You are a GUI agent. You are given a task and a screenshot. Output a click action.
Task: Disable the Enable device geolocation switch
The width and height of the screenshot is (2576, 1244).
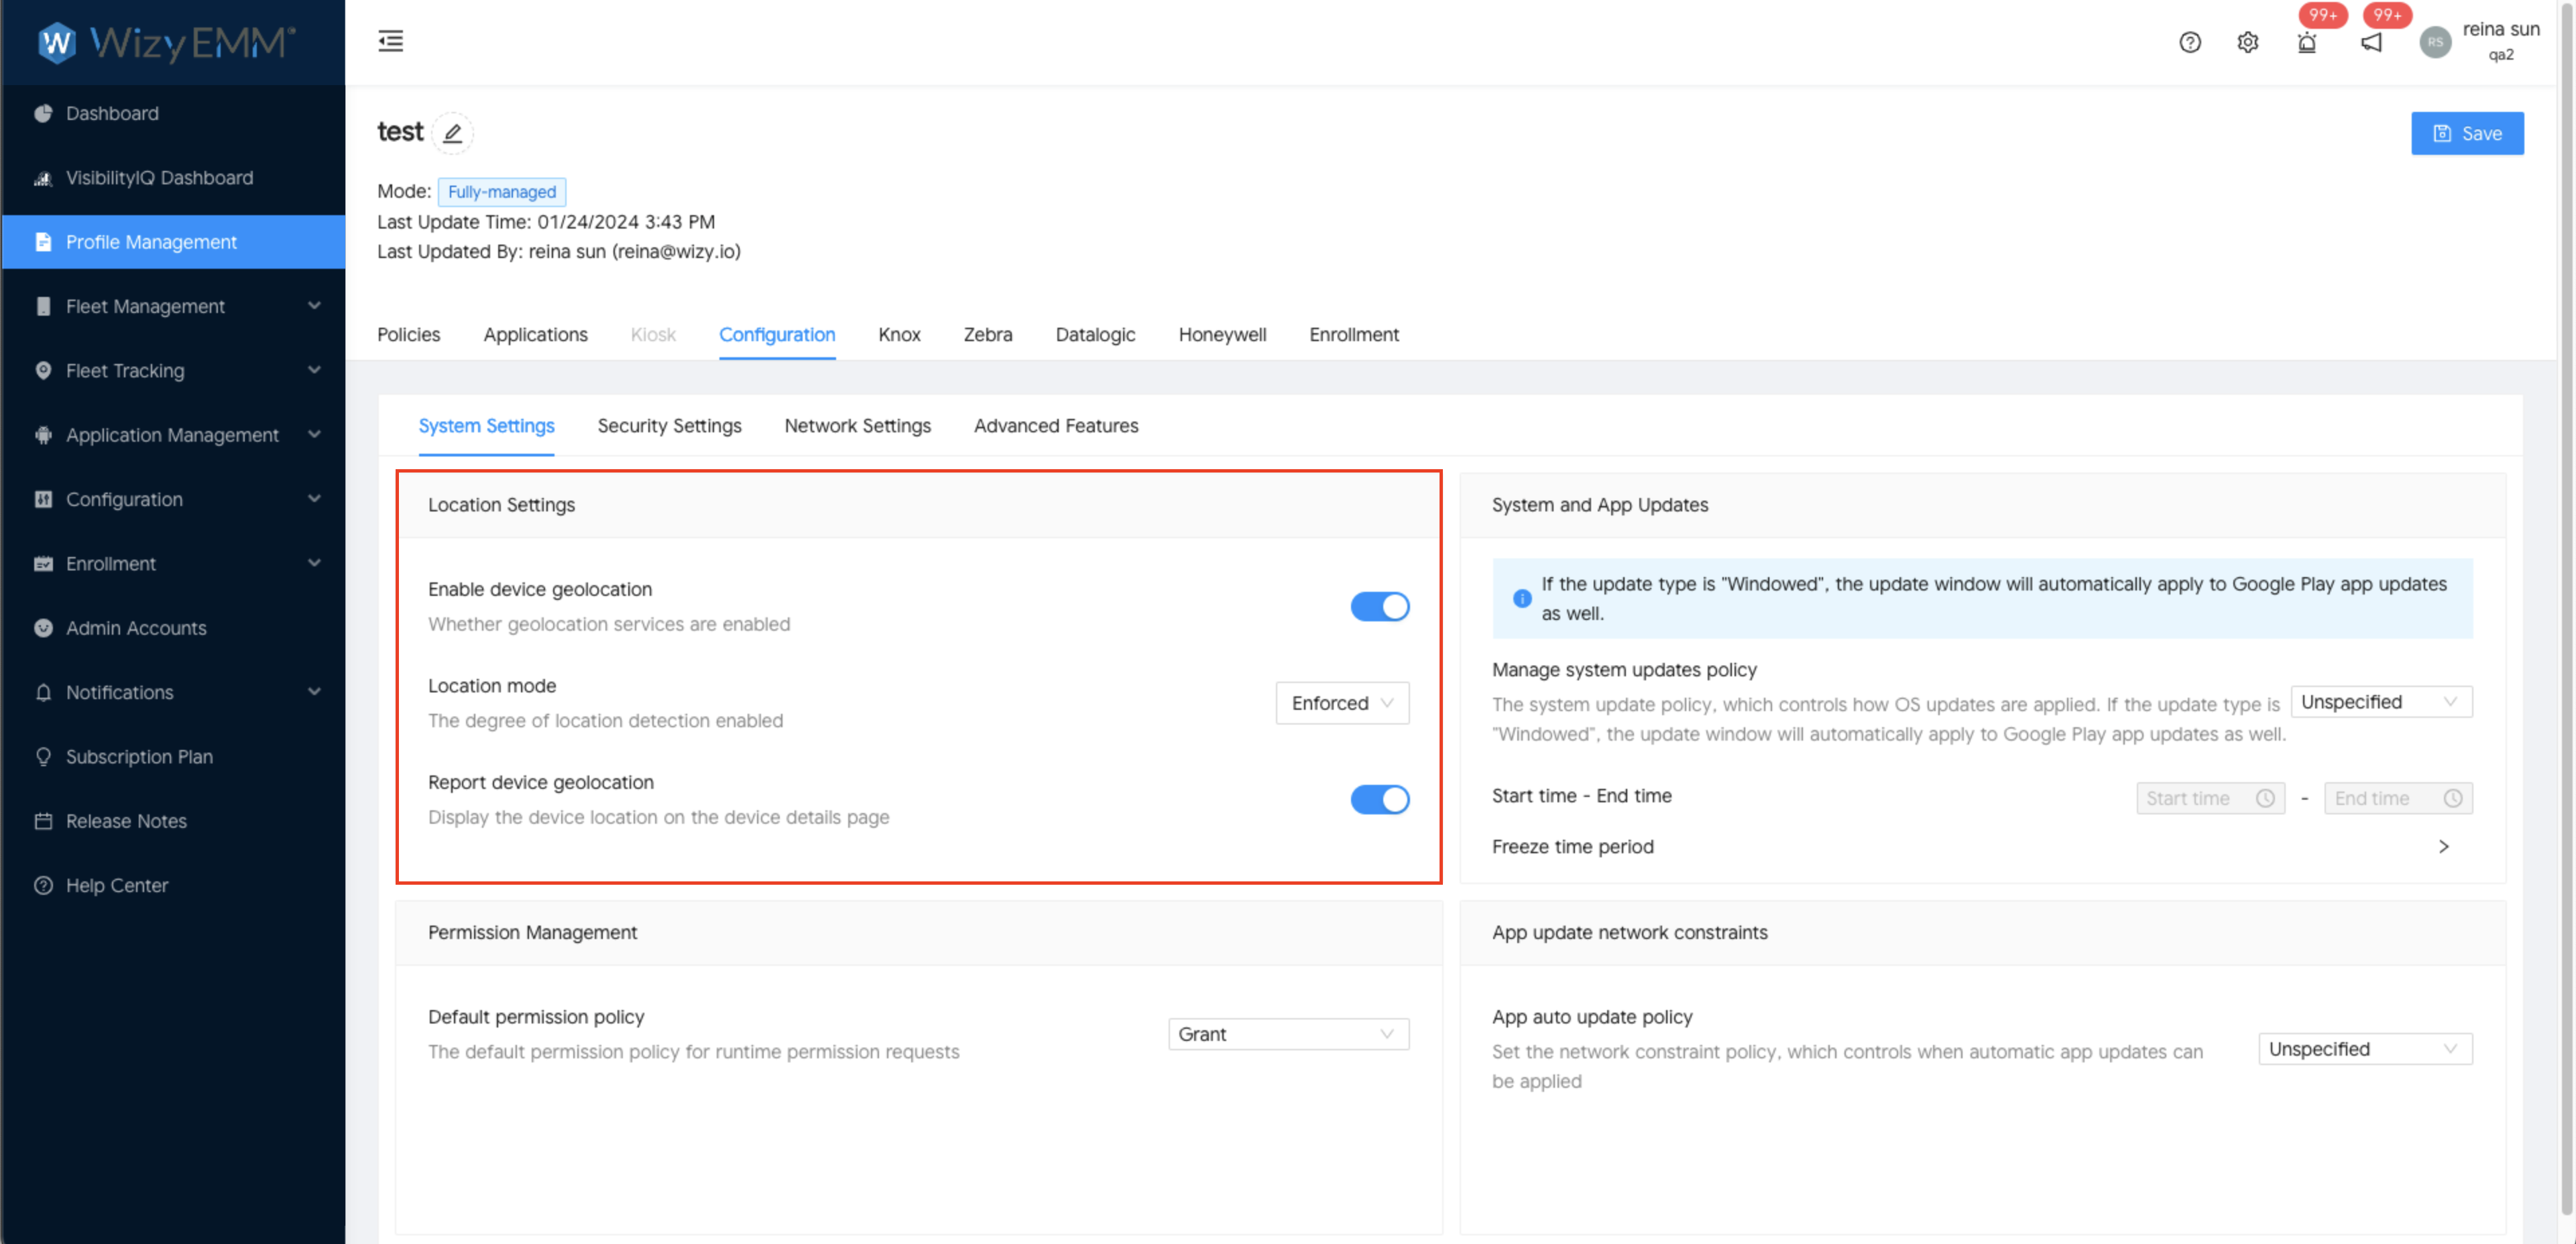coord(1379,606)
